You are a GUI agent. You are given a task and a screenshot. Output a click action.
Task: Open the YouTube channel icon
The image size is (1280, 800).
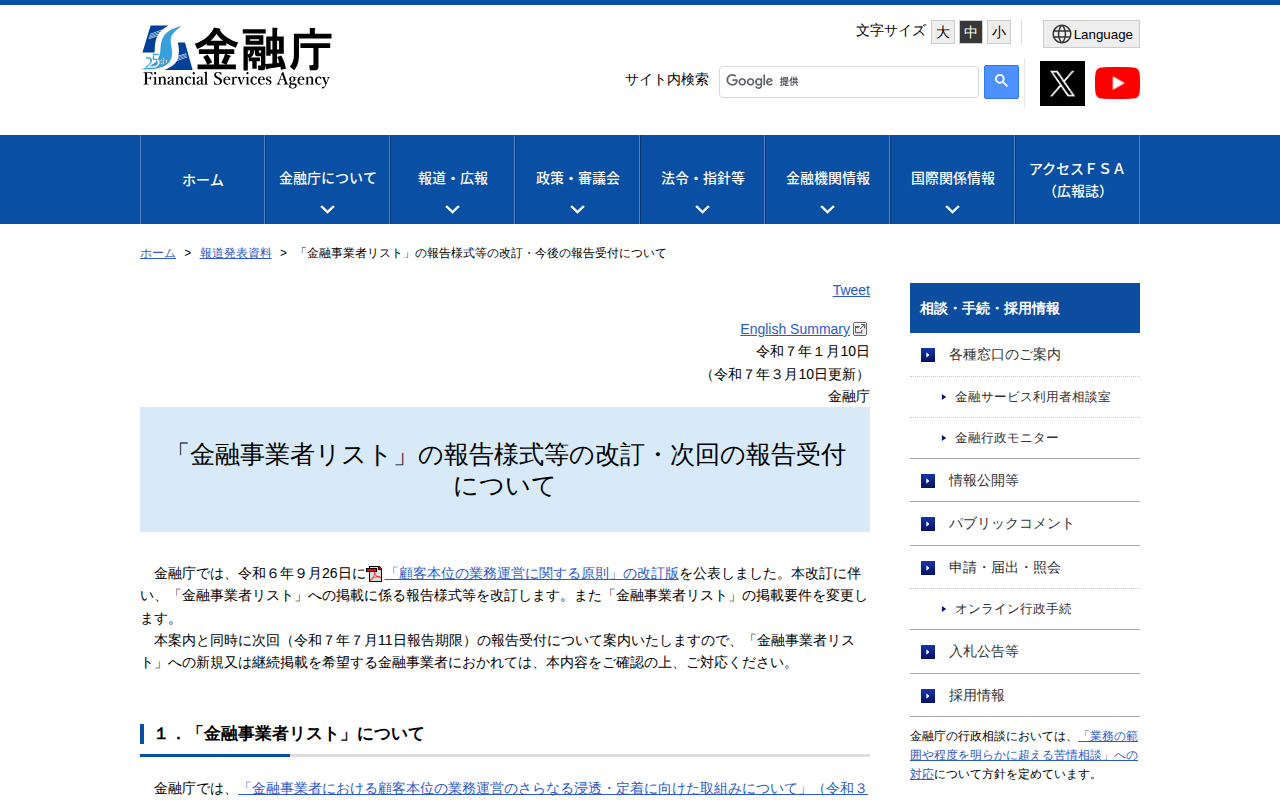click(1117, 83)
